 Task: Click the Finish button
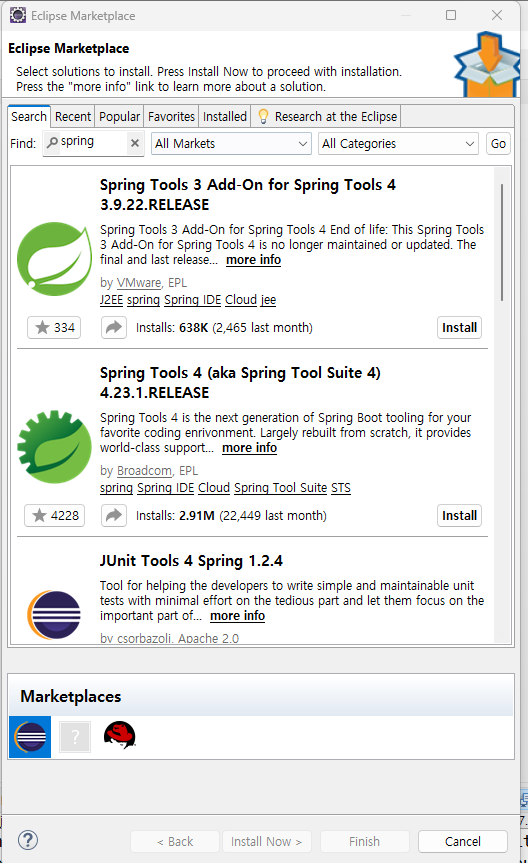click(364, 842)
